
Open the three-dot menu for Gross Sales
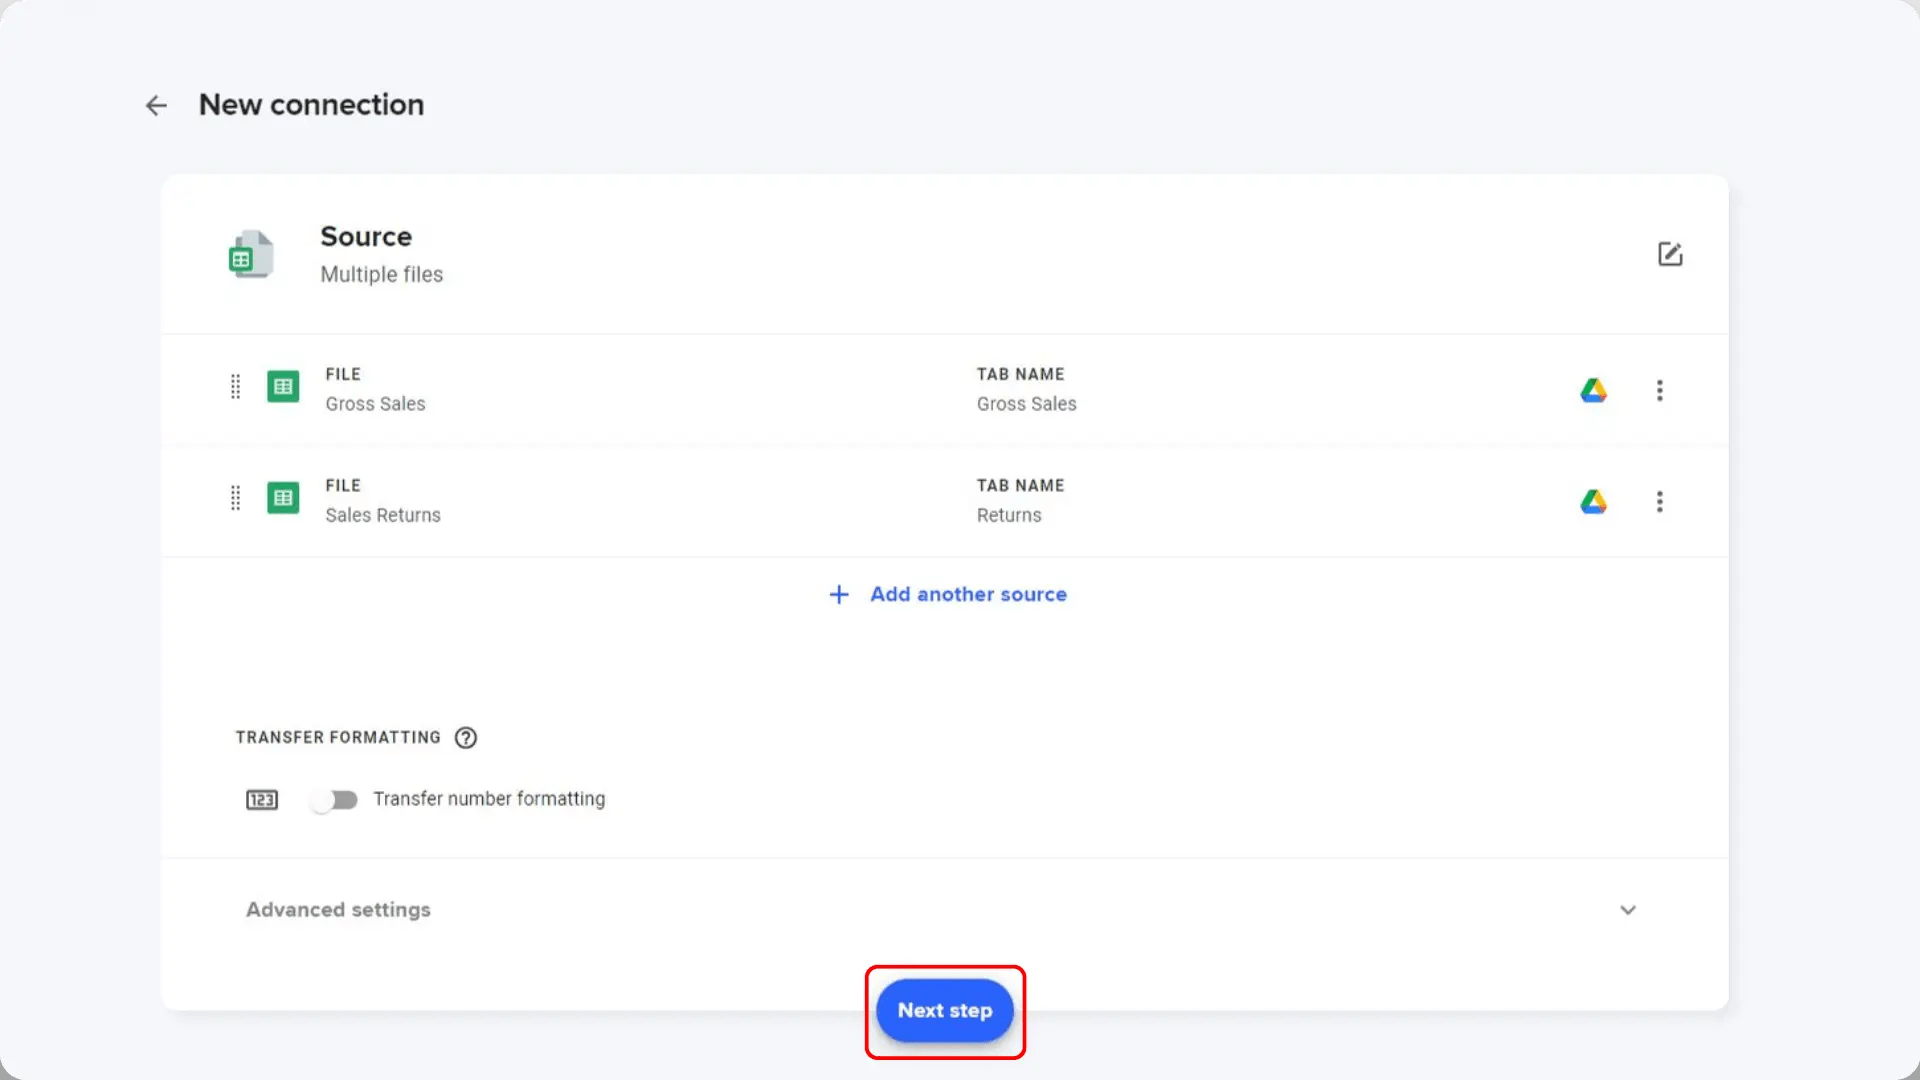point(1660,390)
